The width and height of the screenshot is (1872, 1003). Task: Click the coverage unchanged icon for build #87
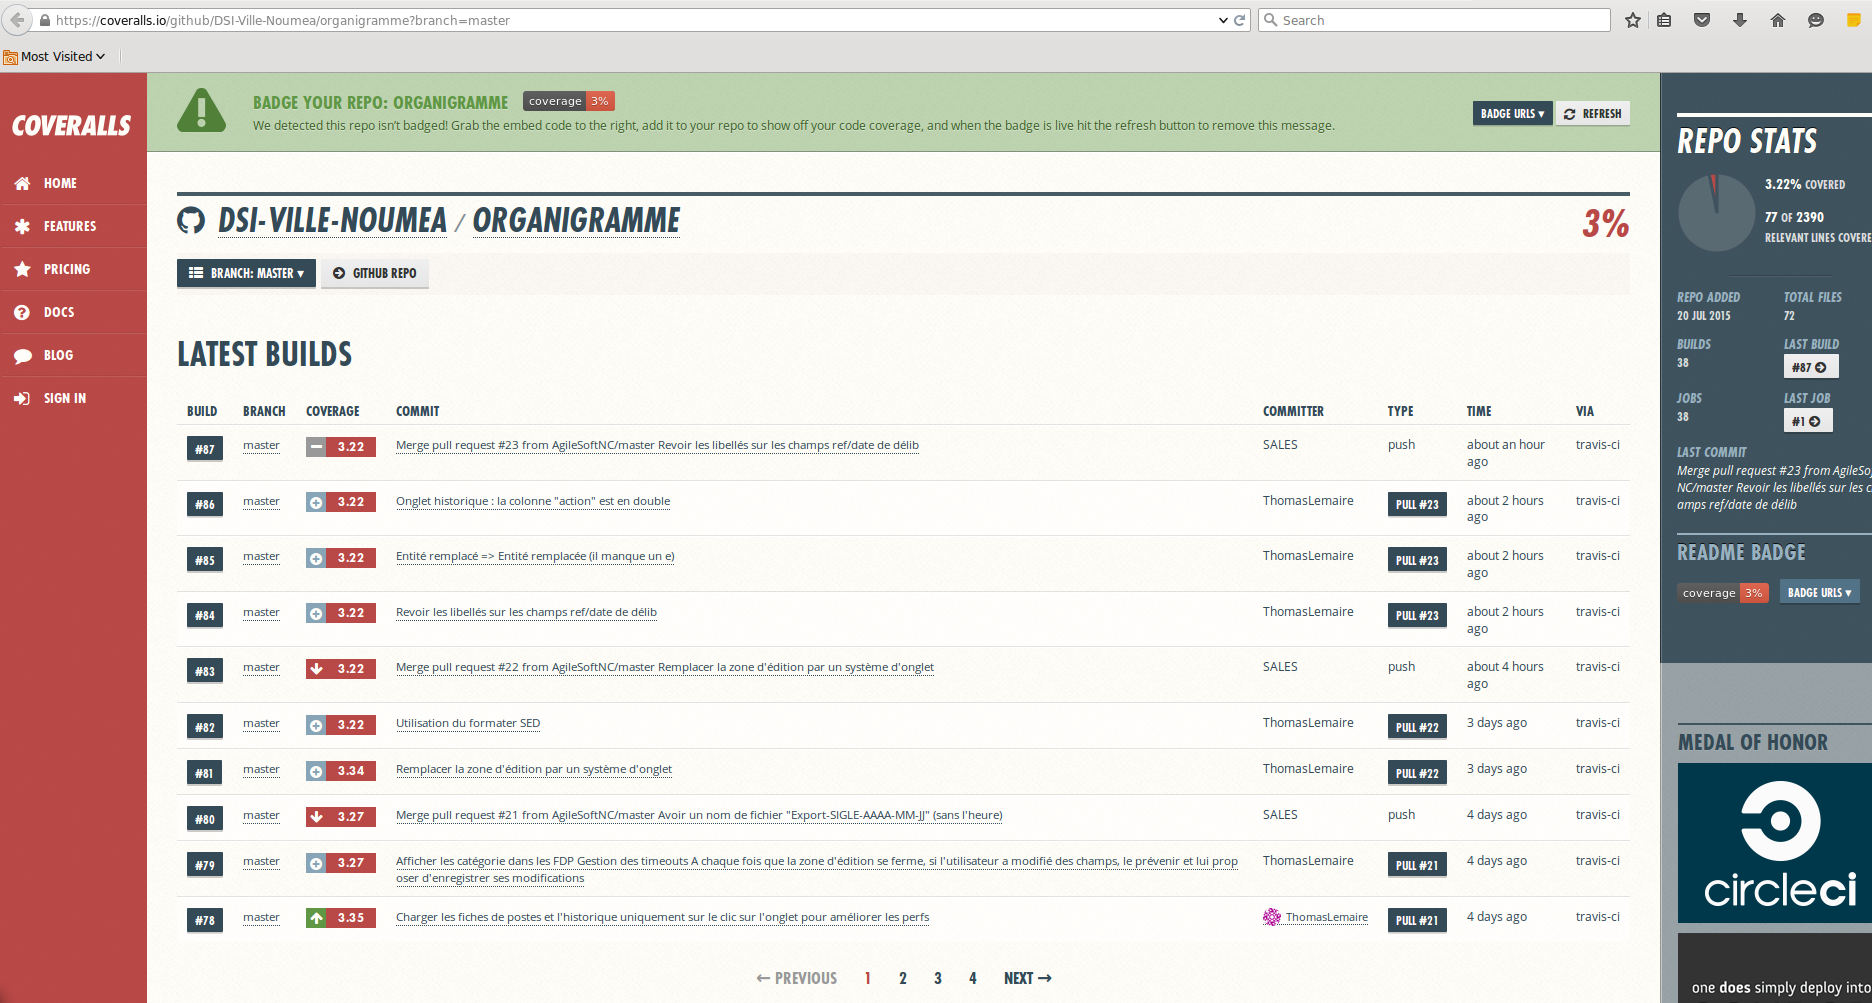pyautogui.click(x=316, y=447)
